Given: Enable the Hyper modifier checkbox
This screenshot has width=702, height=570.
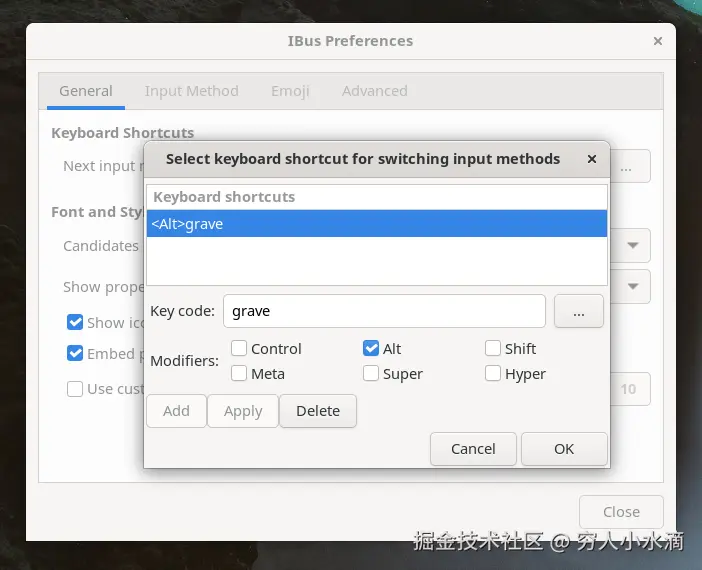Looking at the screenshot, I should [x=493, y=373].
